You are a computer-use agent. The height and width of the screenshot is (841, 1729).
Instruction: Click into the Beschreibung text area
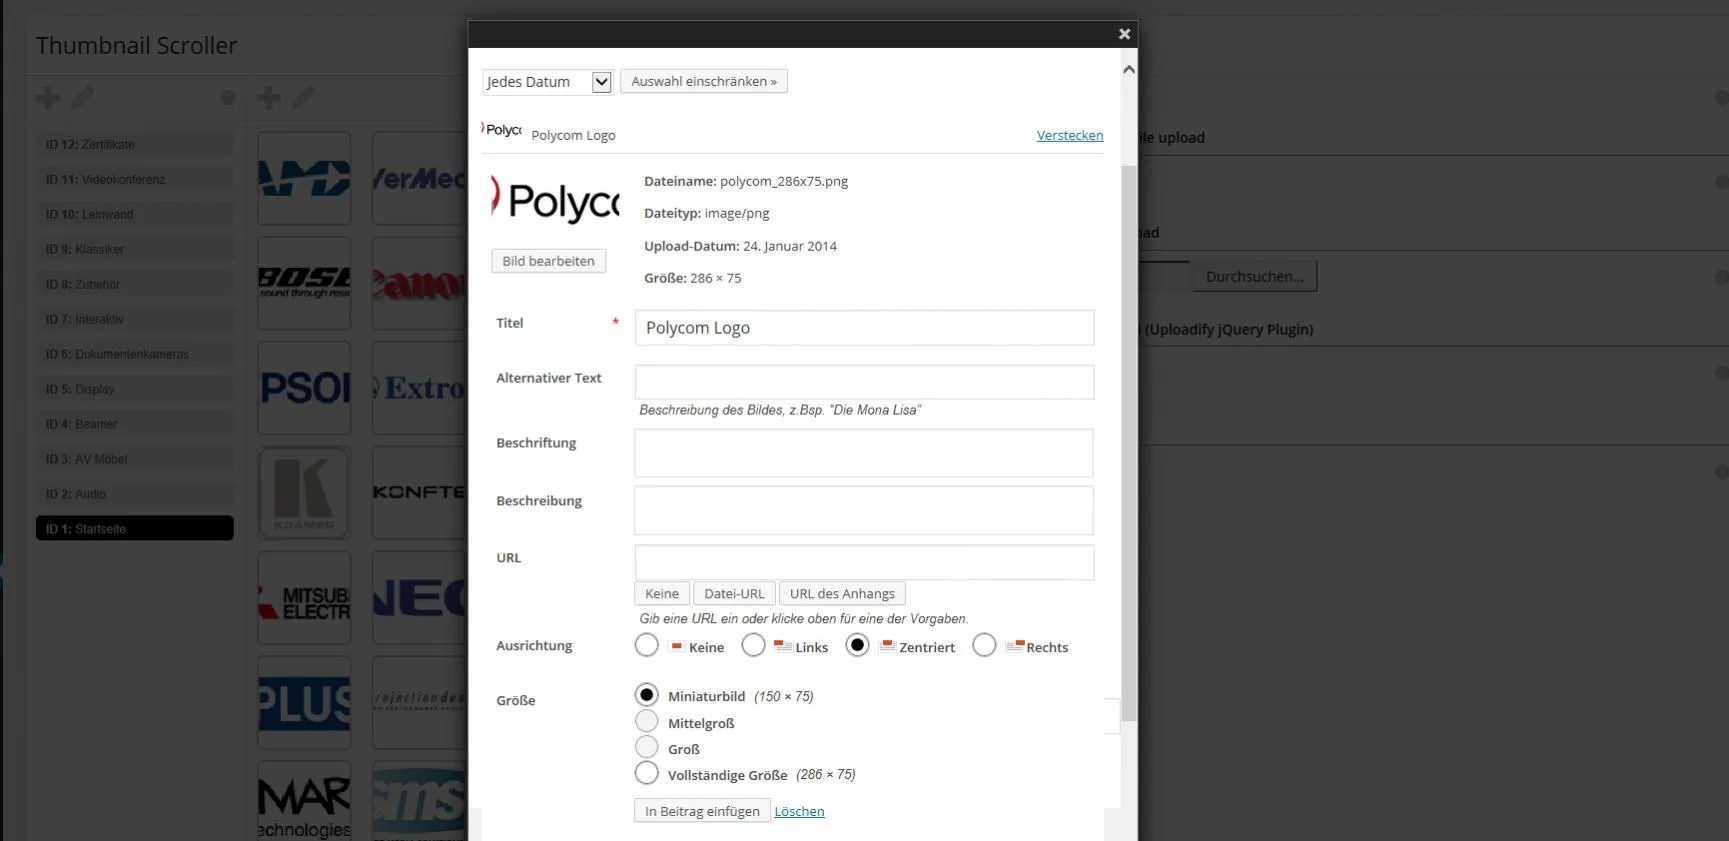coord(864,511)
